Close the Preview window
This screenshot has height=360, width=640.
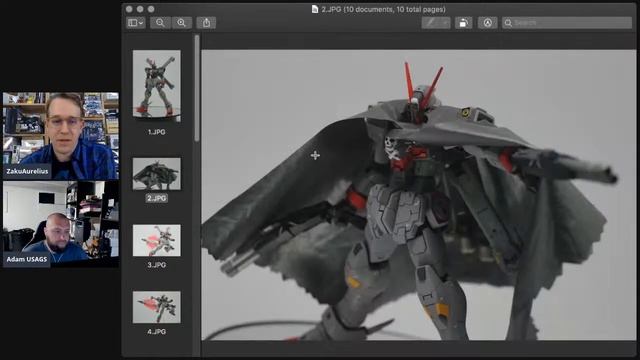click(x=129, y=9)
